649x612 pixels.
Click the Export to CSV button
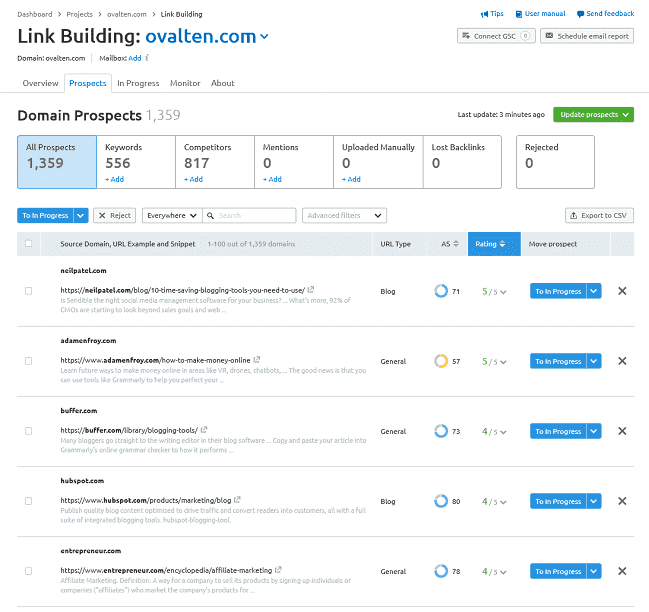(599, 216)
